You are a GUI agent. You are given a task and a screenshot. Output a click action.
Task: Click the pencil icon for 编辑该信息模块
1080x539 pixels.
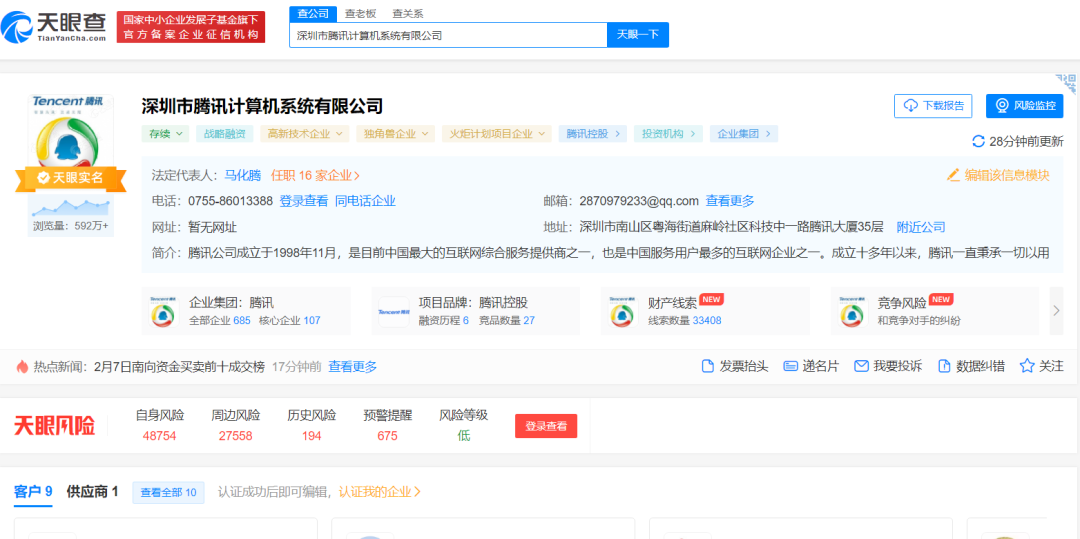953,176
